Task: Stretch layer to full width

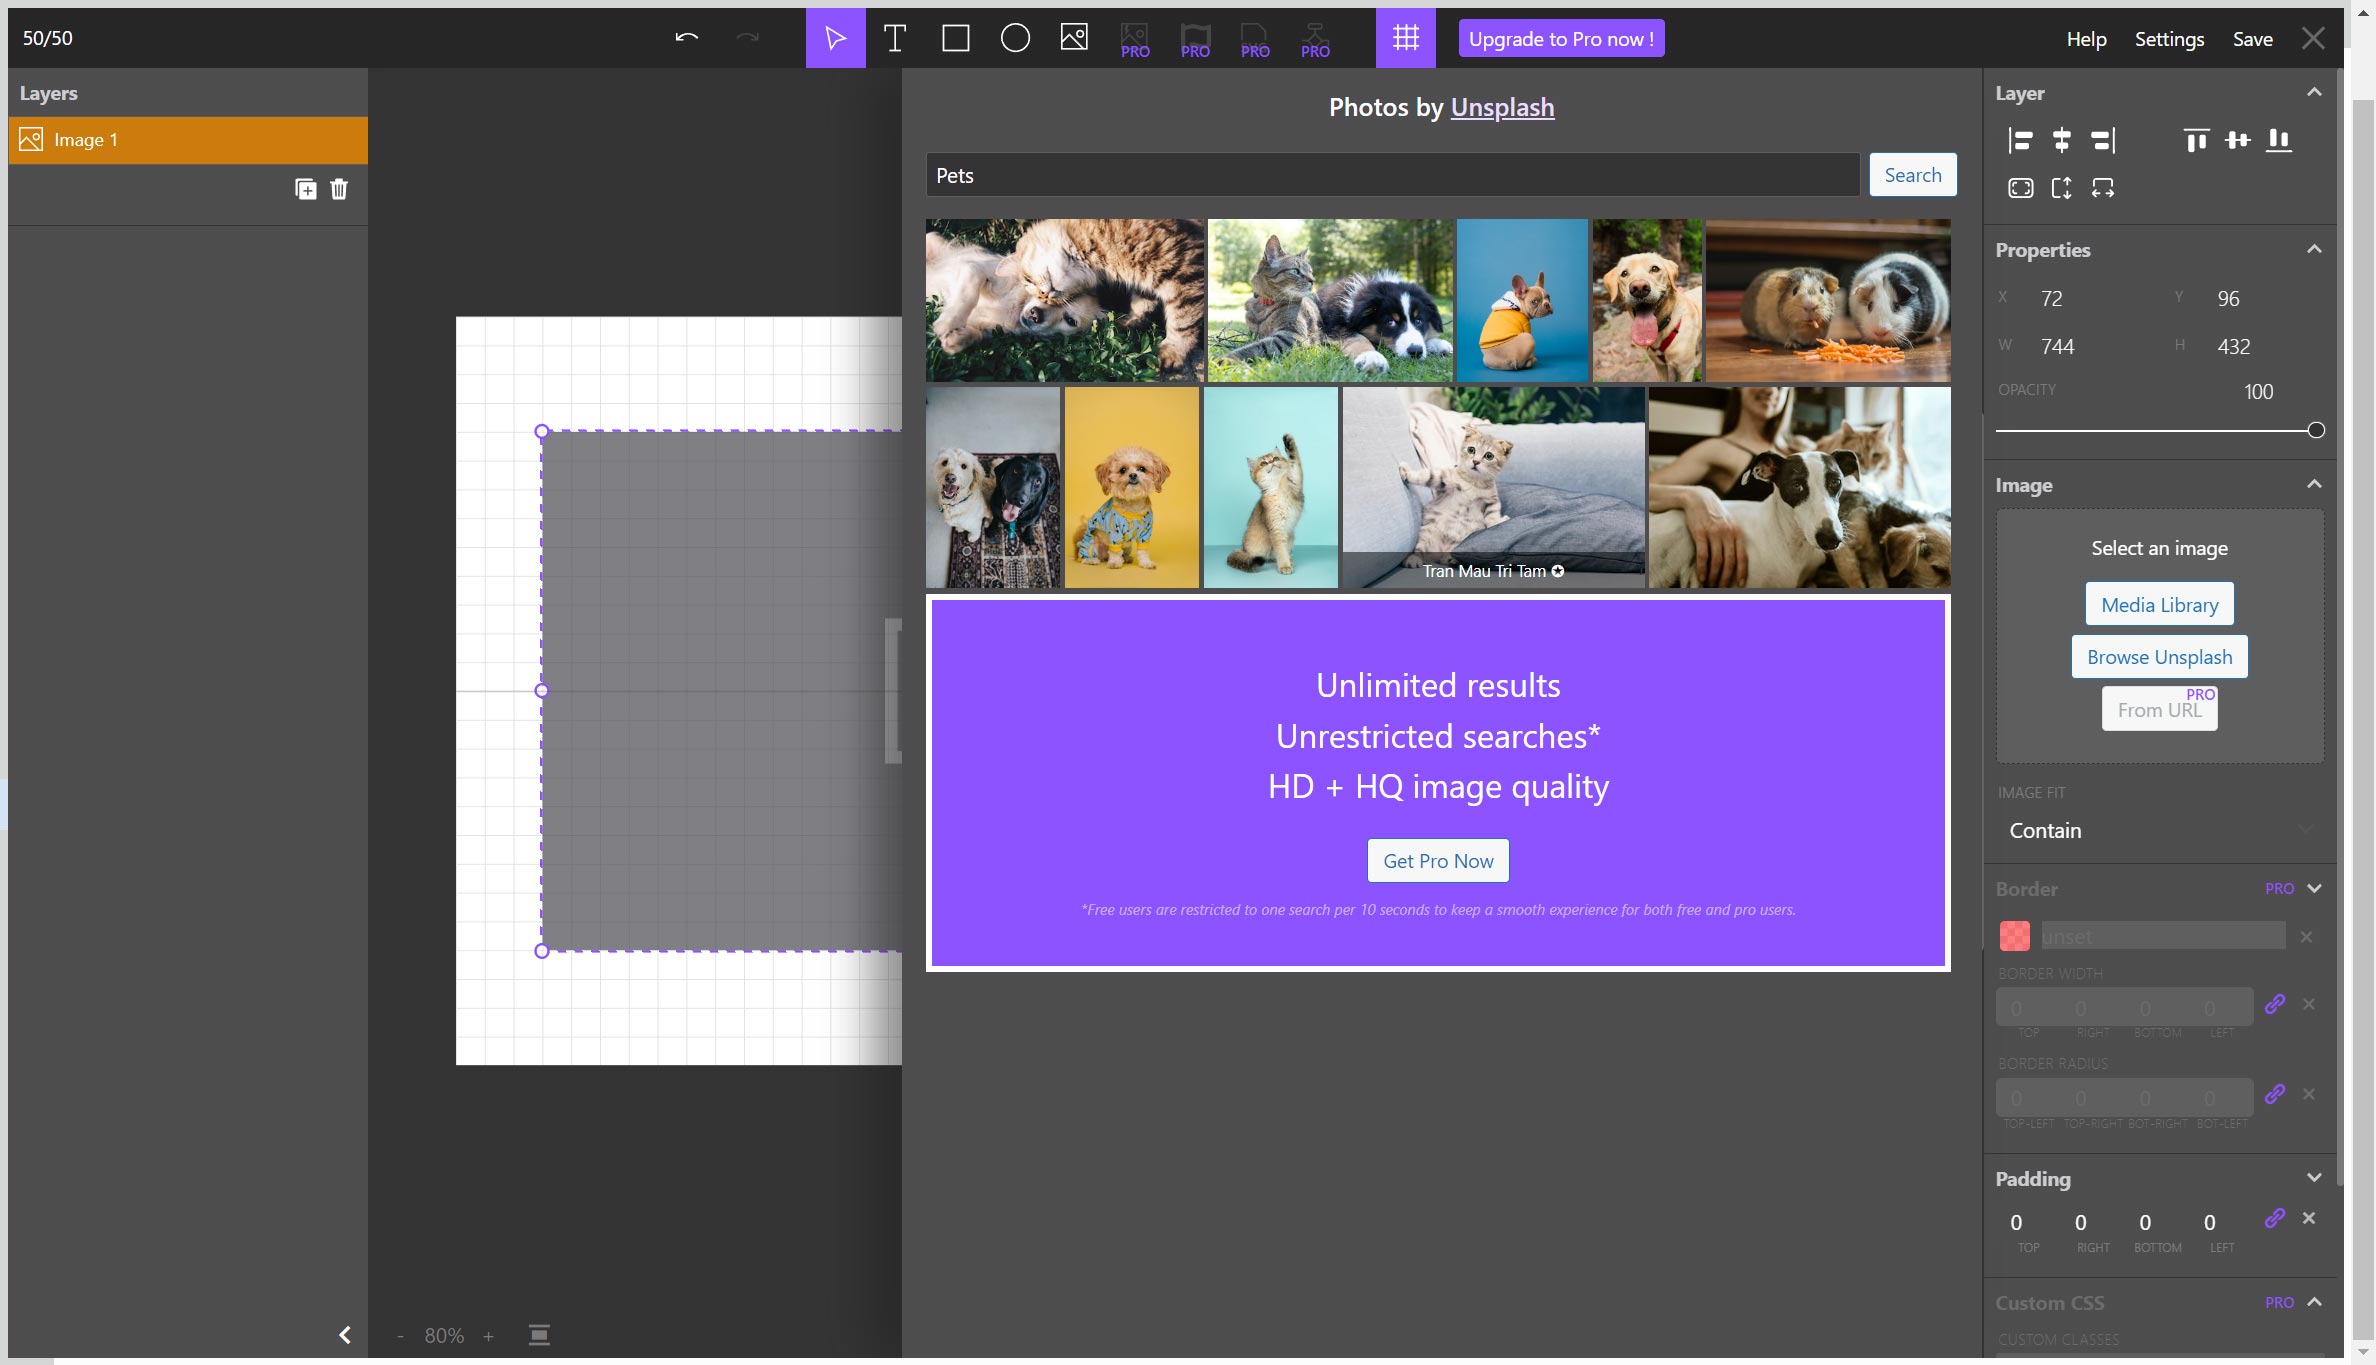Action: coord(2103,188)
